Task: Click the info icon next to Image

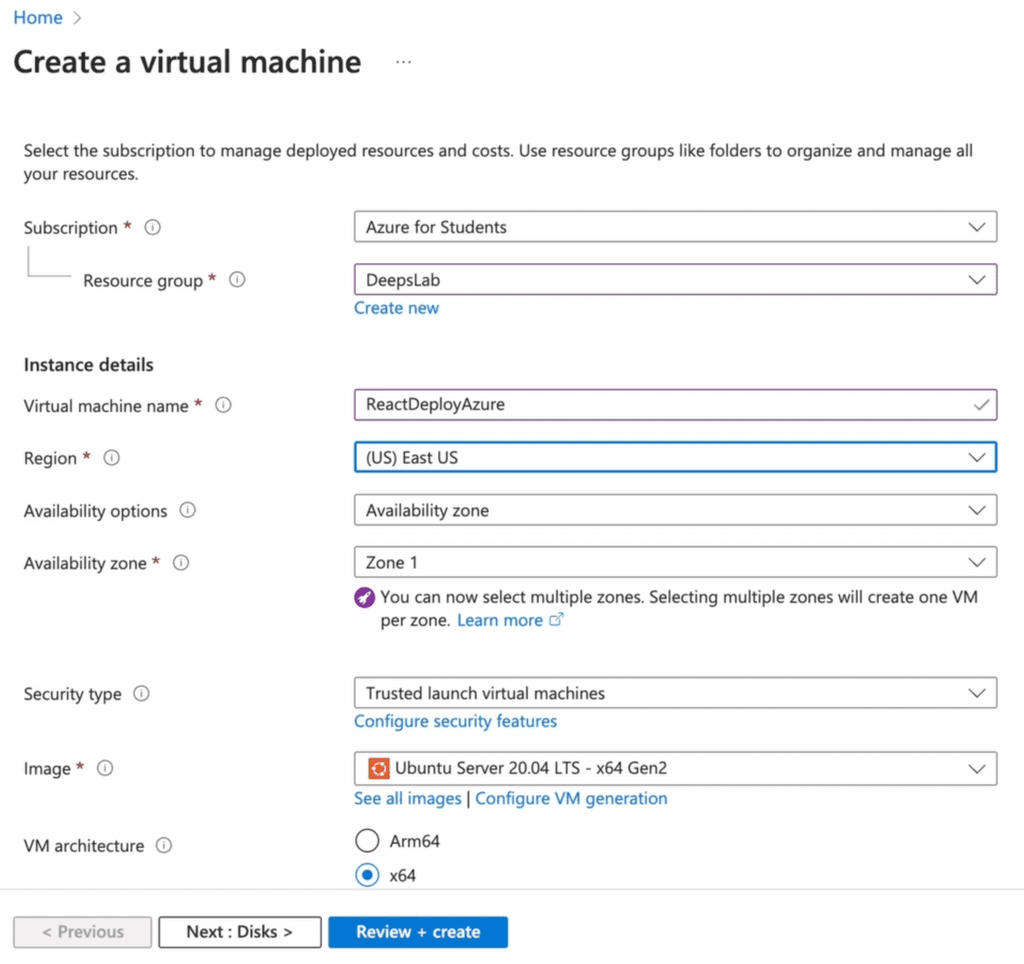Action: click(105, 768)
